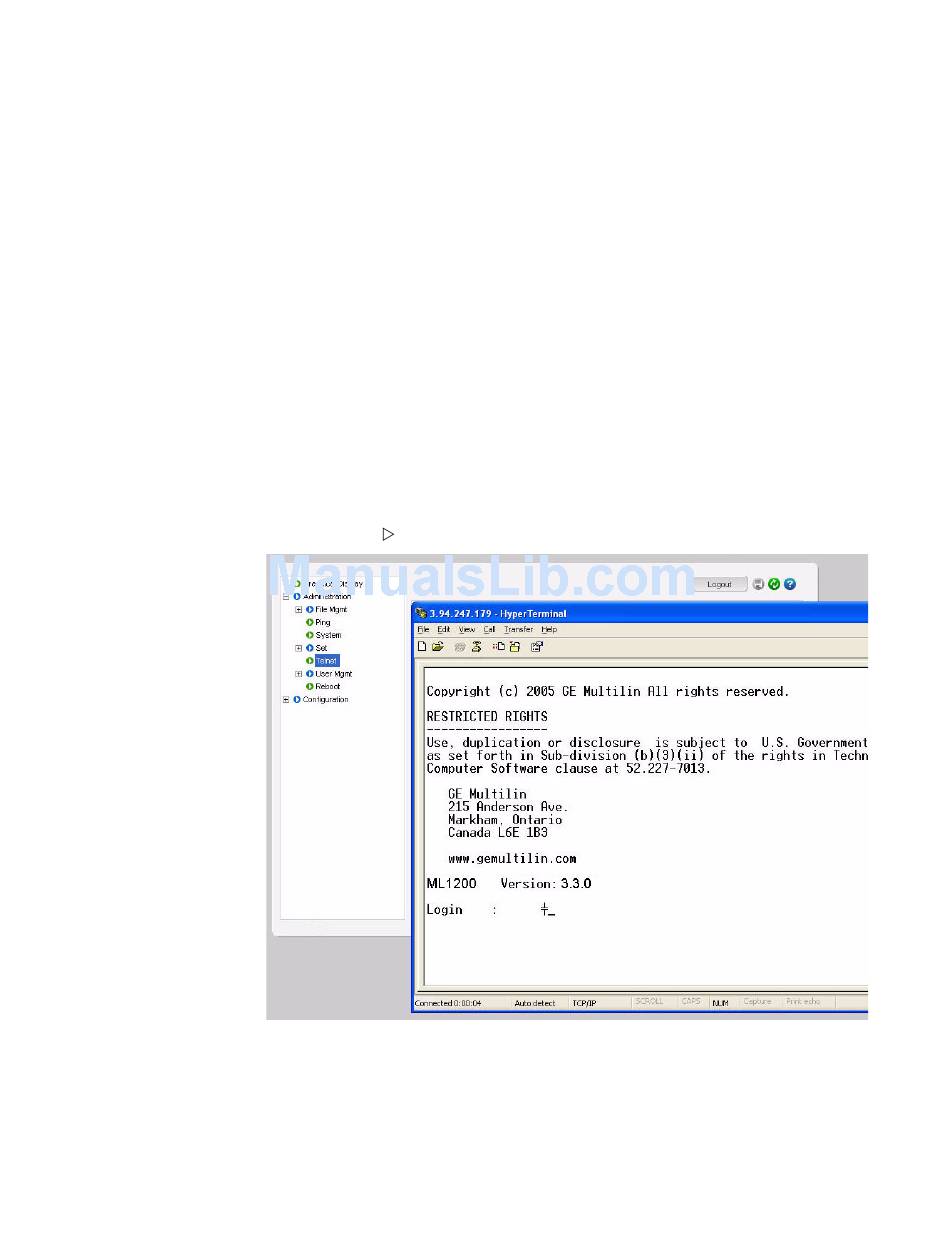The height and width of the screenshot is (1260, 950).
Task: Click the Logout button
Action: pyautogui.click(x=720, y=584)
